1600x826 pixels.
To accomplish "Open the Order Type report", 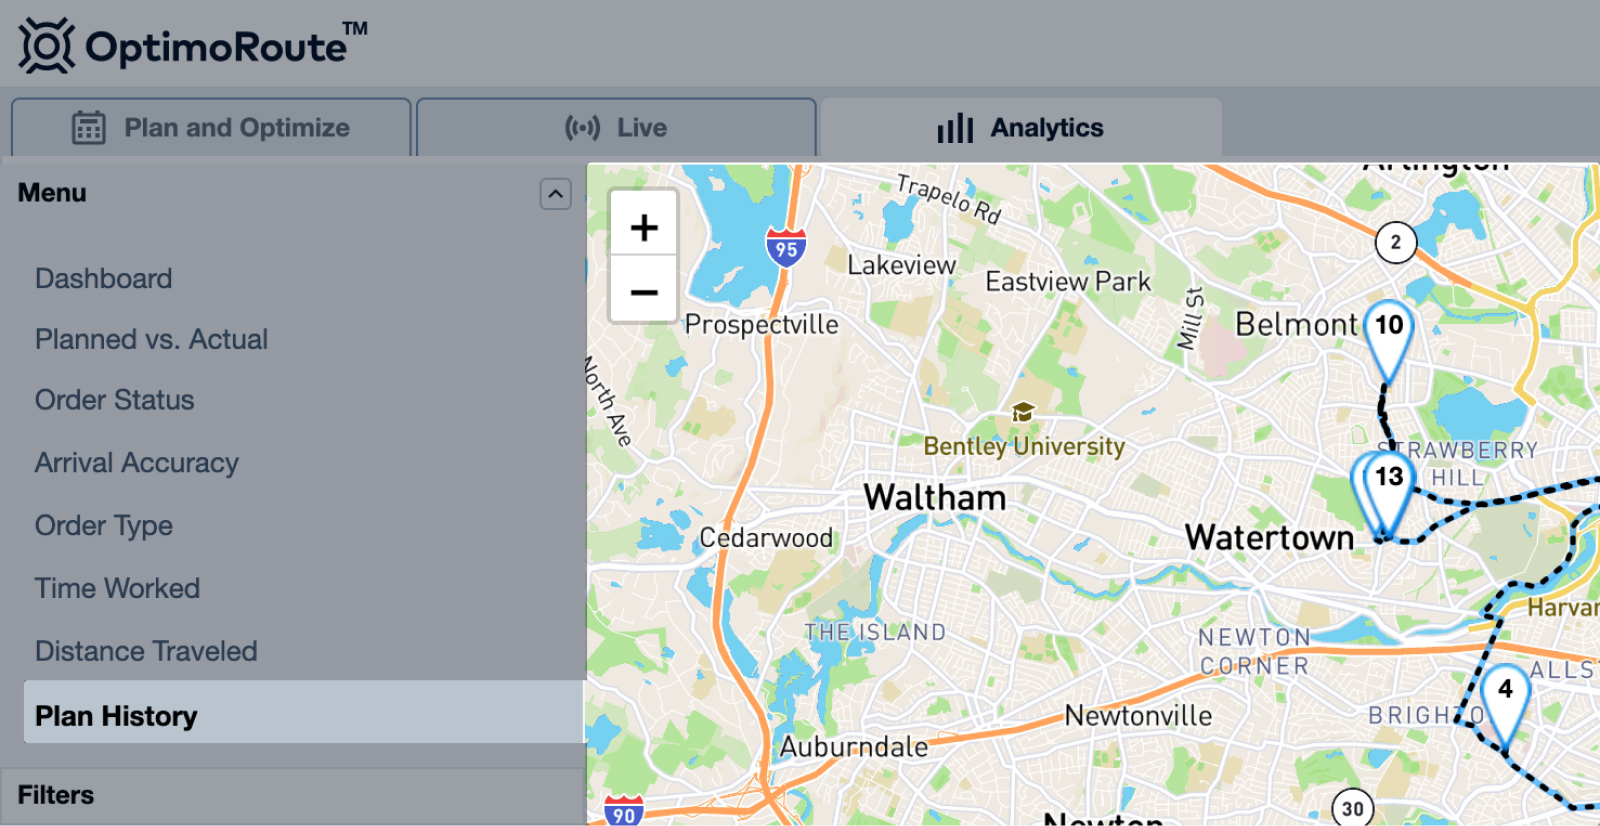I will (x=104, y=525).
